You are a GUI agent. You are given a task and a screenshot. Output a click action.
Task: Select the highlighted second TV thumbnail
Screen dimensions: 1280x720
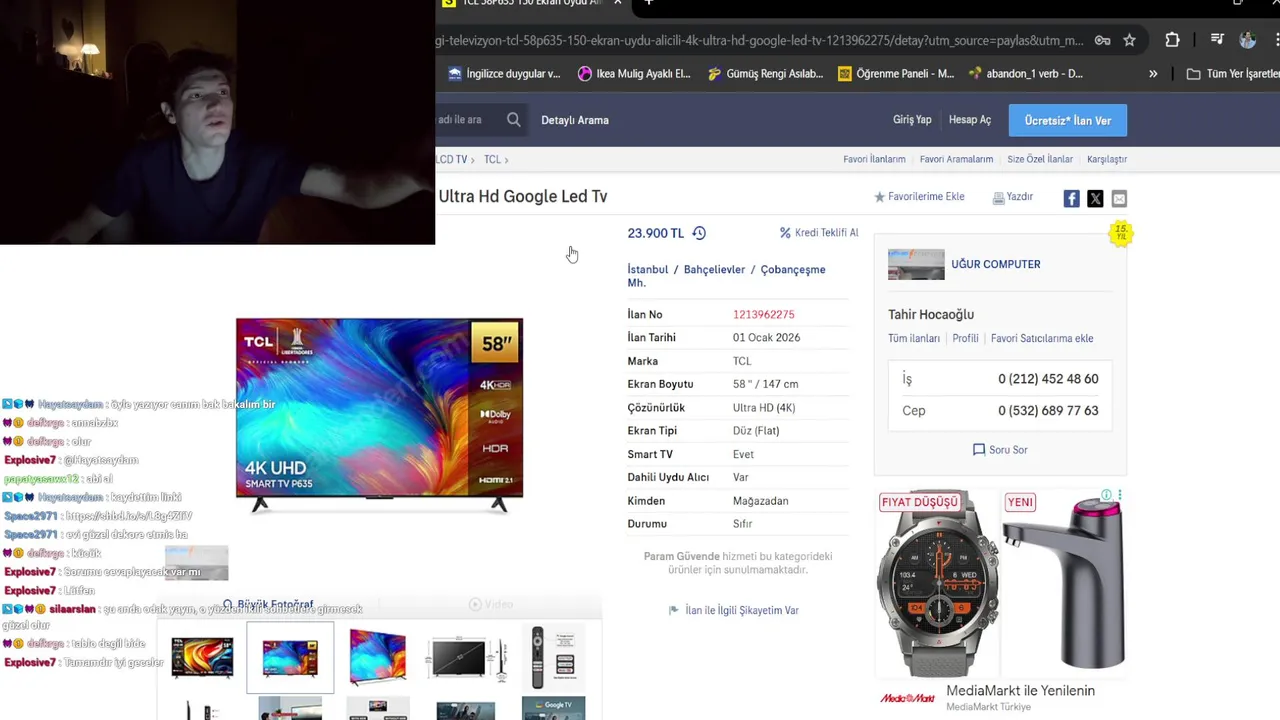[290, 658]
